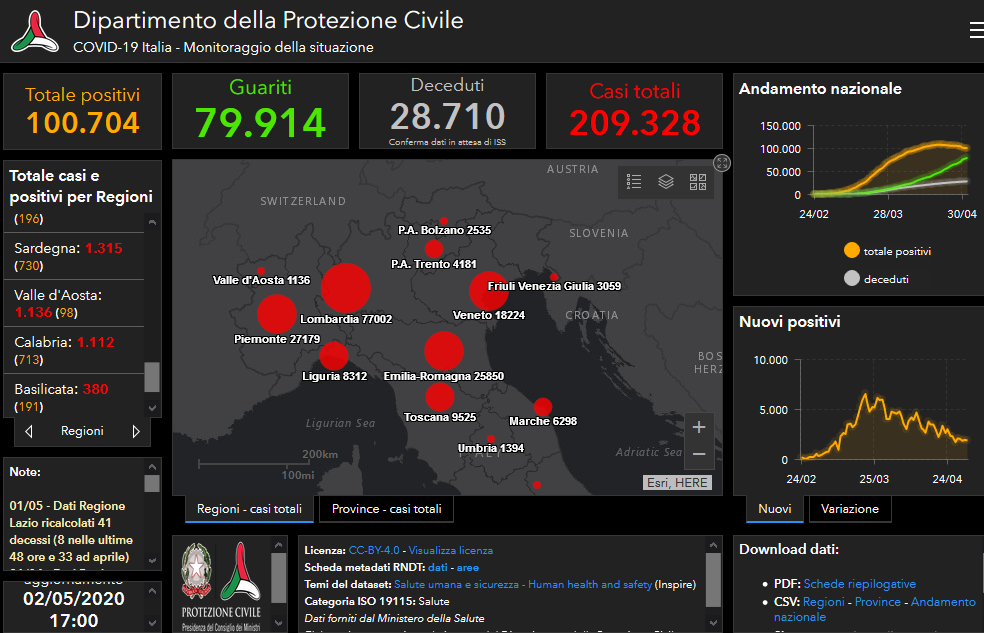Open the map layers list
Viewport: 984px width, 633px height.
pyautogui.click(x=666, y=181)
